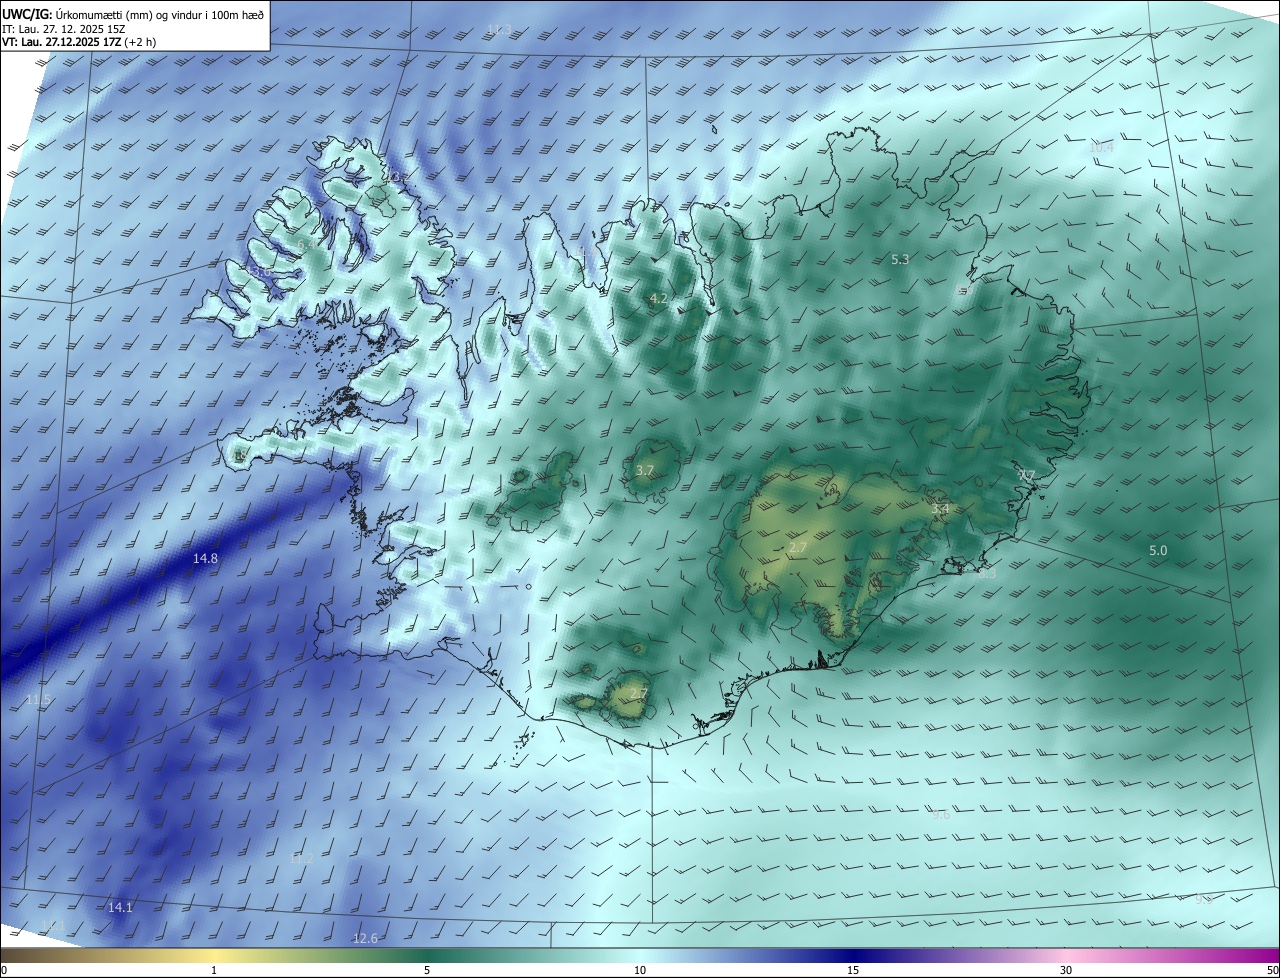Viewport: 1280px width, 978px height.
Task: Click the 10.4 value label
Action: tap(1100, 147)
